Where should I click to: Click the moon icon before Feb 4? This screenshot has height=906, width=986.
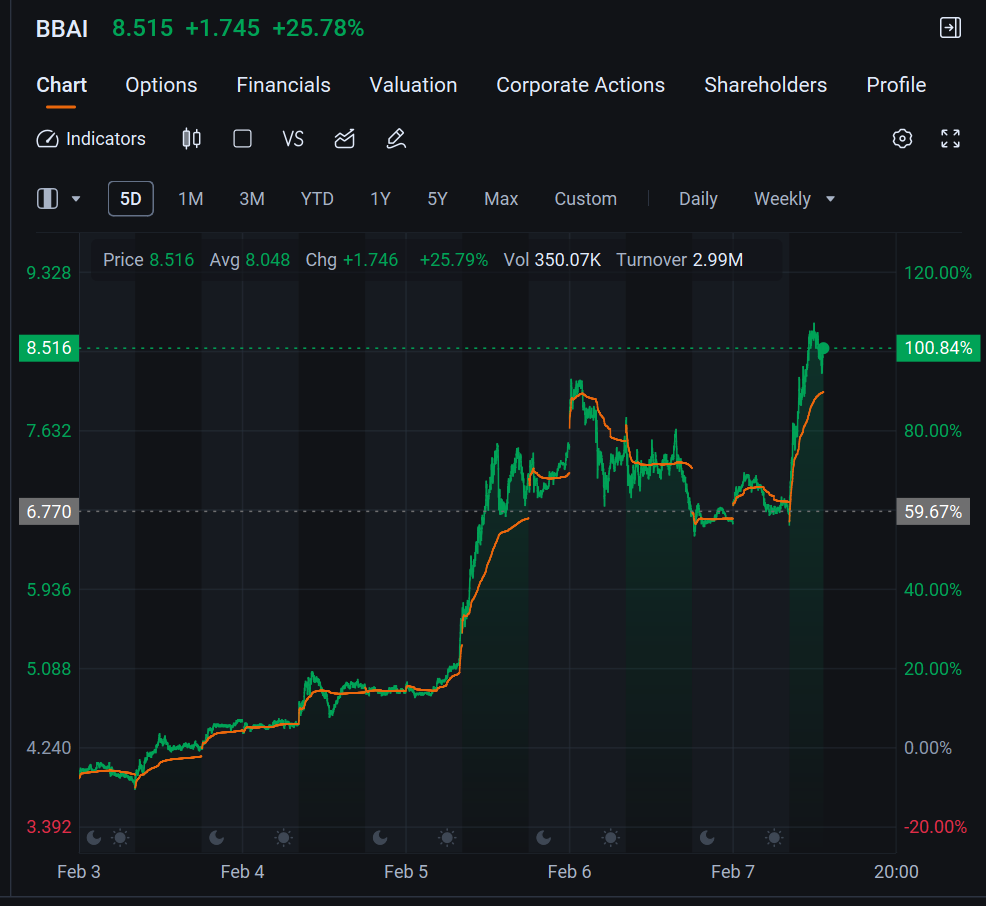coord(216,837)
